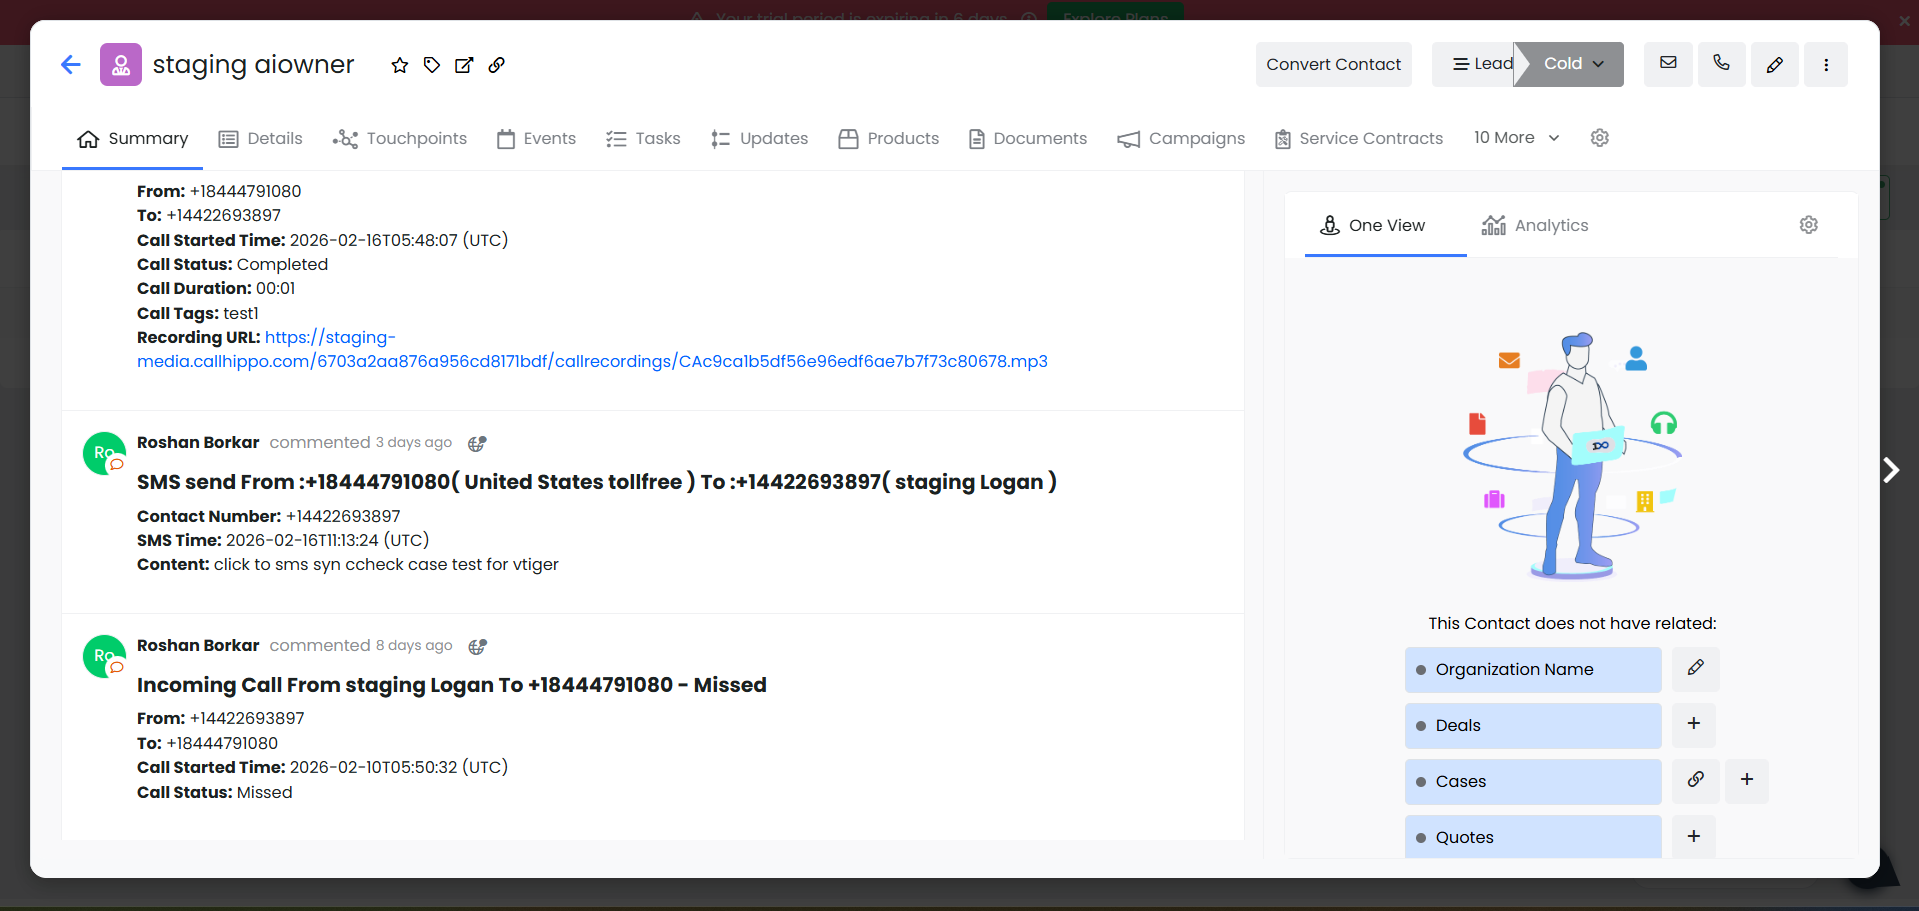The height and width of the screenshot is (911, 1919).
Task: Close the trial banner with X
Action: 1904,20
